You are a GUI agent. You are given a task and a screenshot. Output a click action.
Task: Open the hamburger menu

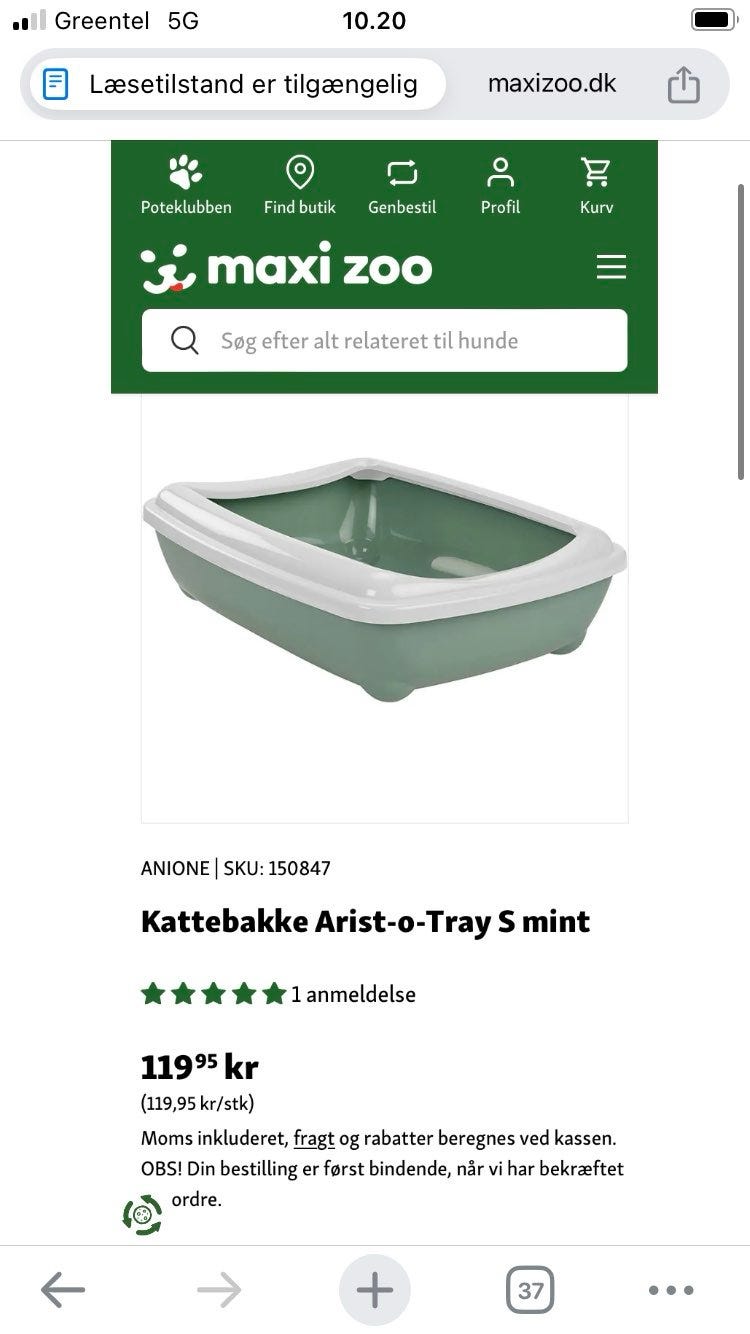610,267
